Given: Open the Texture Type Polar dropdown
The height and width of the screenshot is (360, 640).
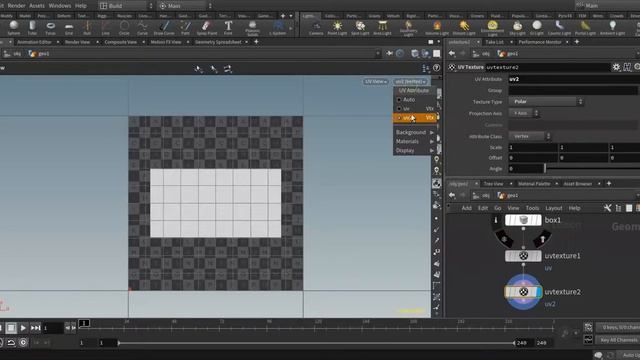Looking at the screenshot, I should pos(546,102).
